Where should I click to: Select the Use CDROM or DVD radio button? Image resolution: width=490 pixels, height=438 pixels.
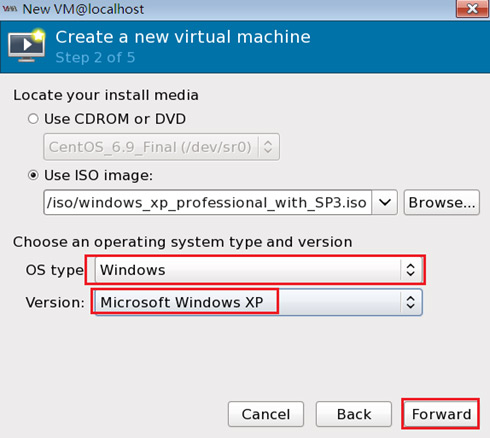33,119
